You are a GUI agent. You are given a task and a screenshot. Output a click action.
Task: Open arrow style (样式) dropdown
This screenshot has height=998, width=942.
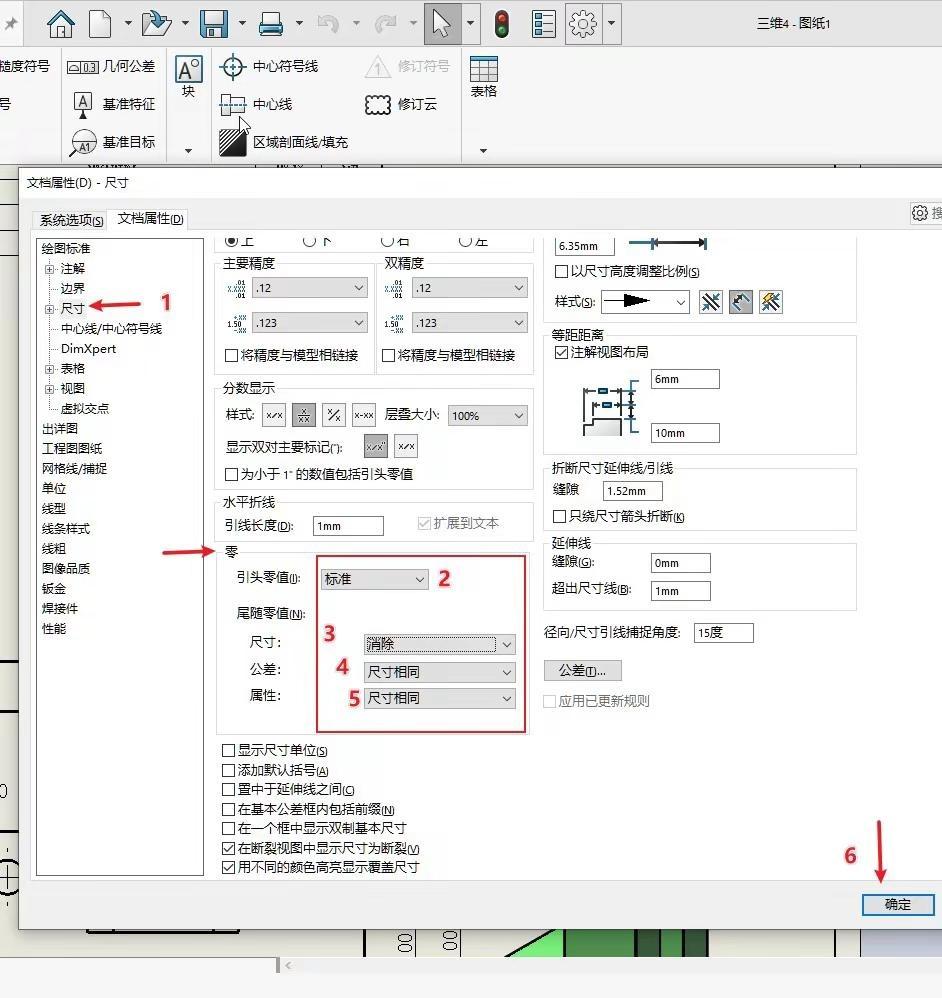pos(645,301)
